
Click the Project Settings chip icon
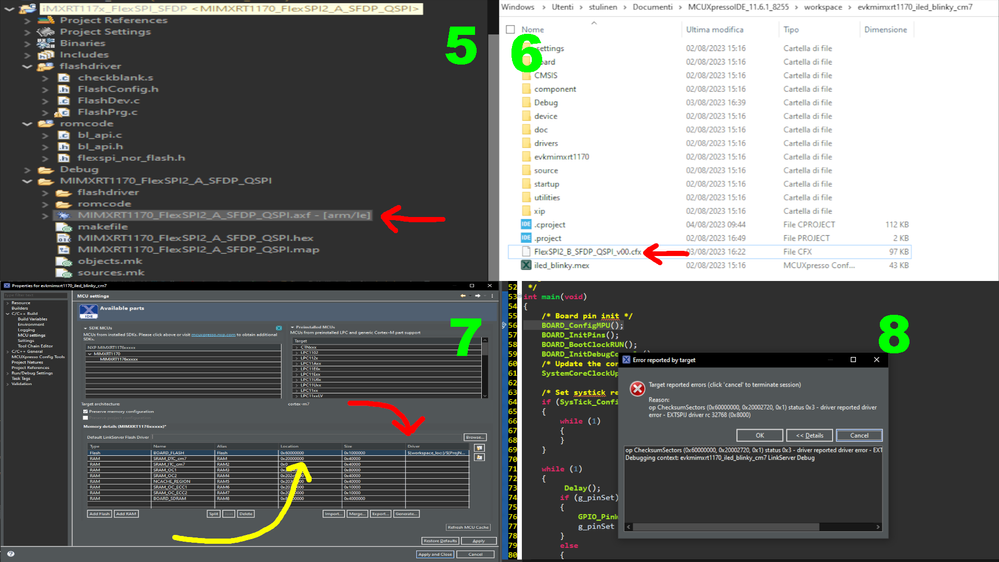tap(46, 32)
